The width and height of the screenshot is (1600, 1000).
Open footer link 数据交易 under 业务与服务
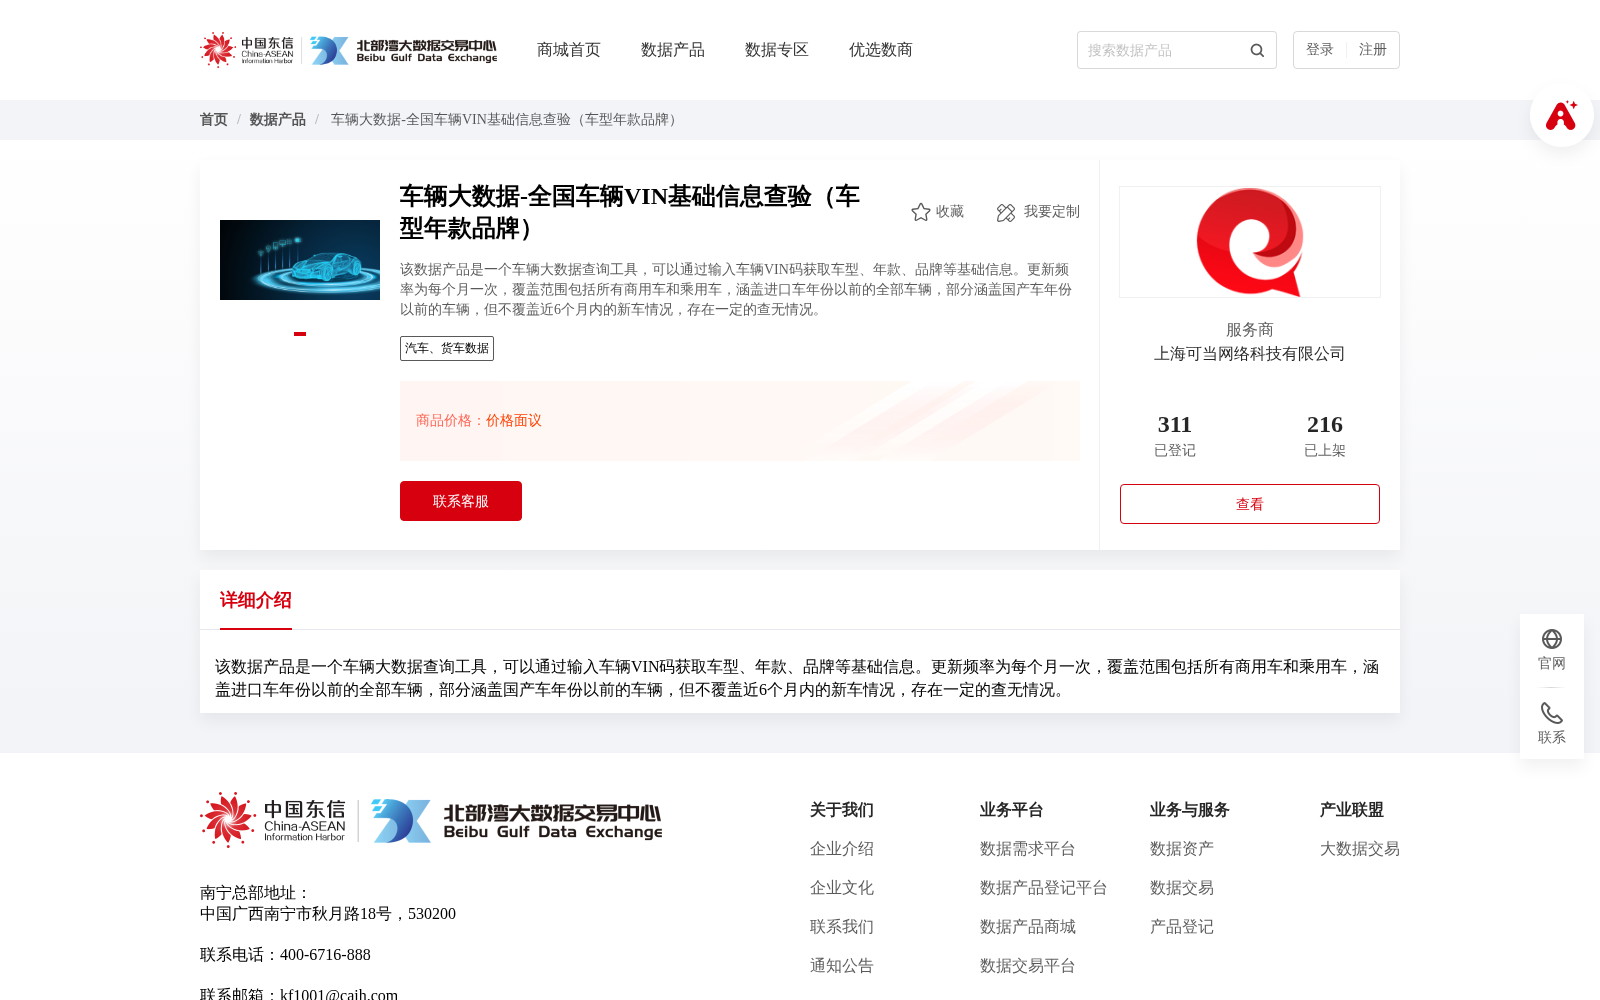coord(1182,888)
